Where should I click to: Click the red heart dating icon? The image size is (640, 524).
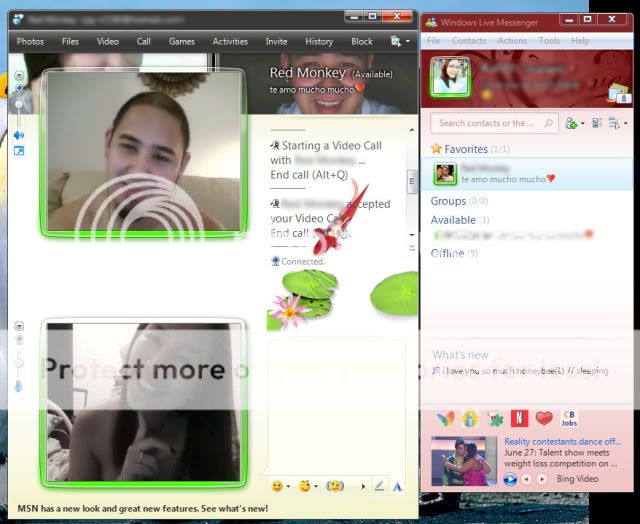pos(544,418)
